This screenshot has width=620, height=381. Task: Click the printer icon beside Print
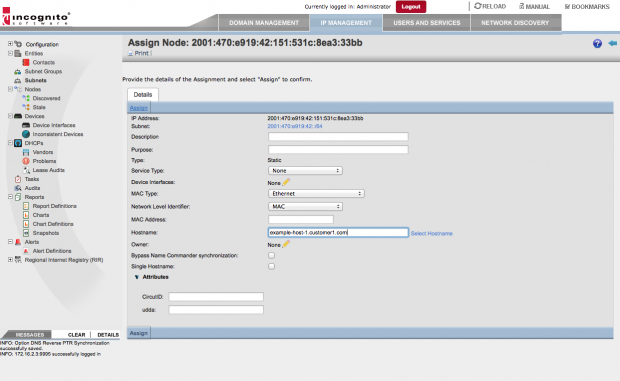pos(130,53)
